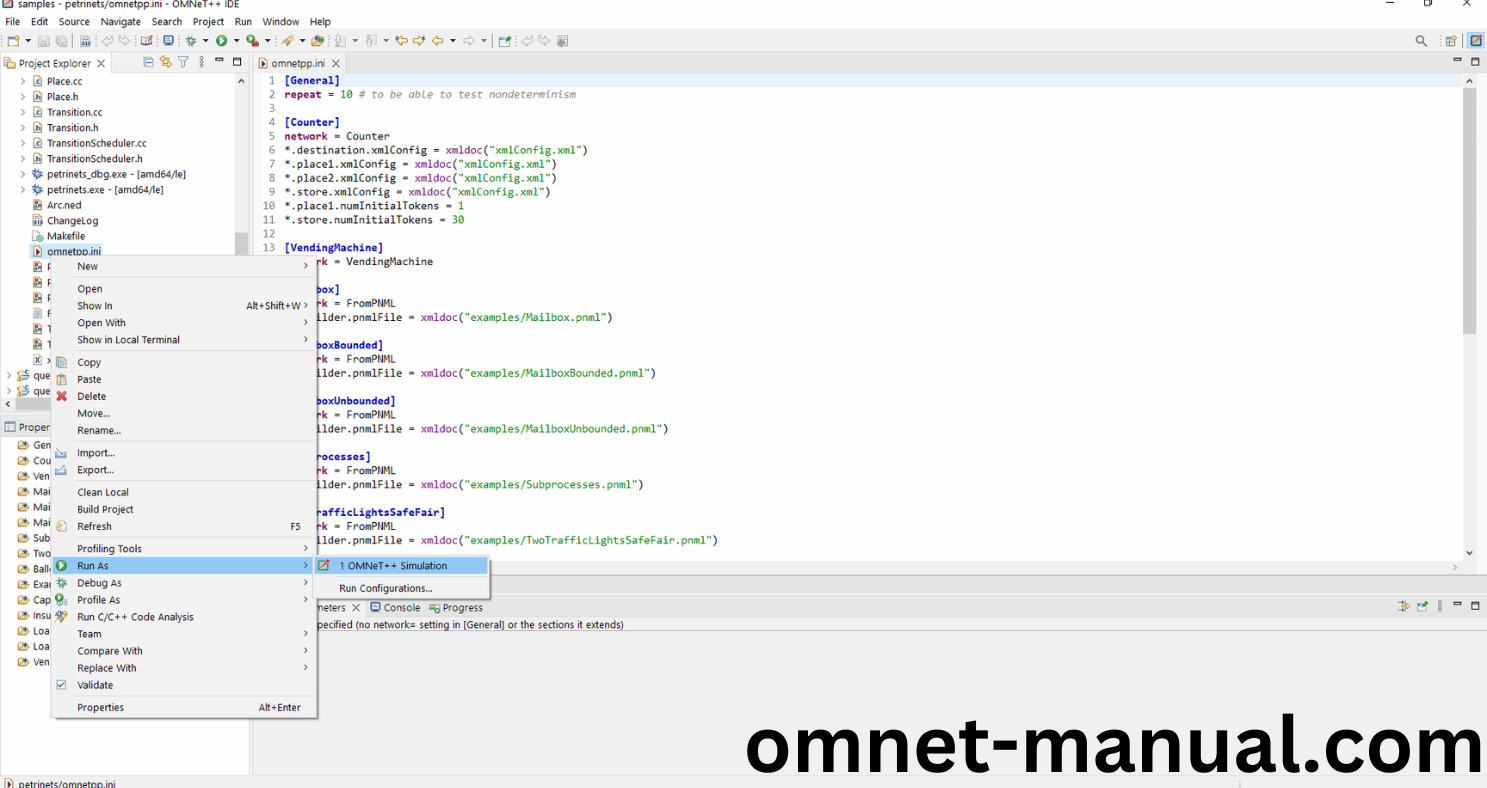1487x788 pixels.
Task: Click the red X Delete menu entry
Action: click(91, 396)
